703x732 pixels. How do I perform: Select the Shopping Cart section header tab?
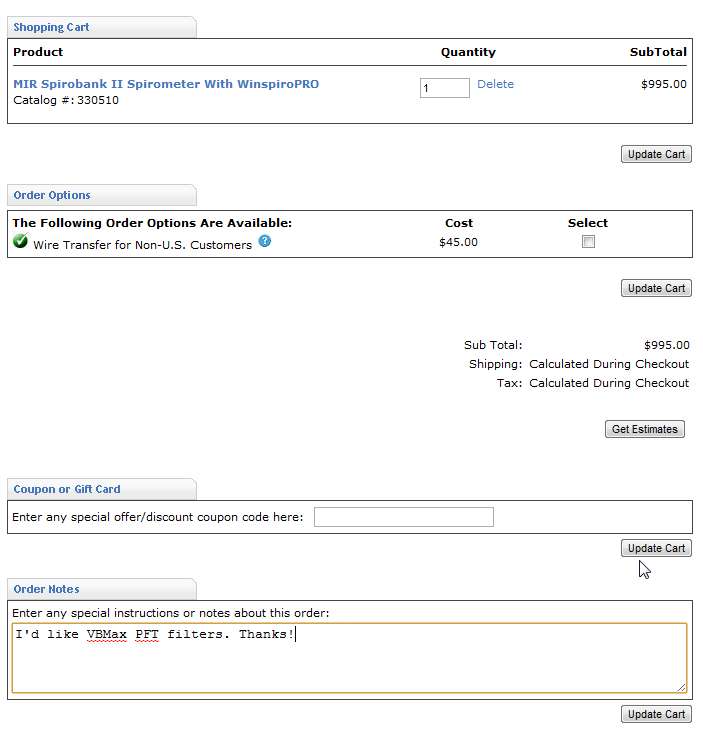click(x=51, y=27)
